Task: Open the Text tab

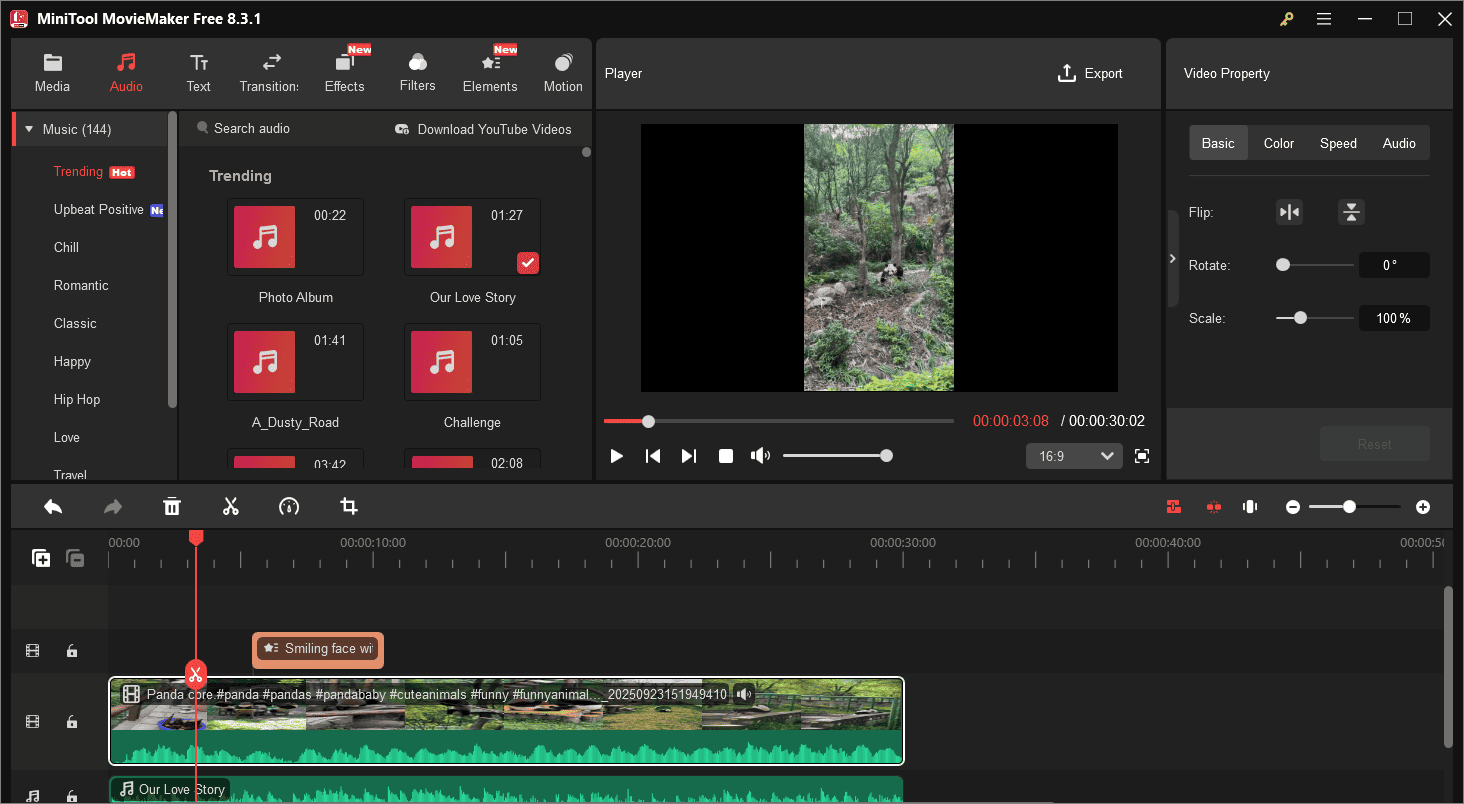Action: click(199, 73)
